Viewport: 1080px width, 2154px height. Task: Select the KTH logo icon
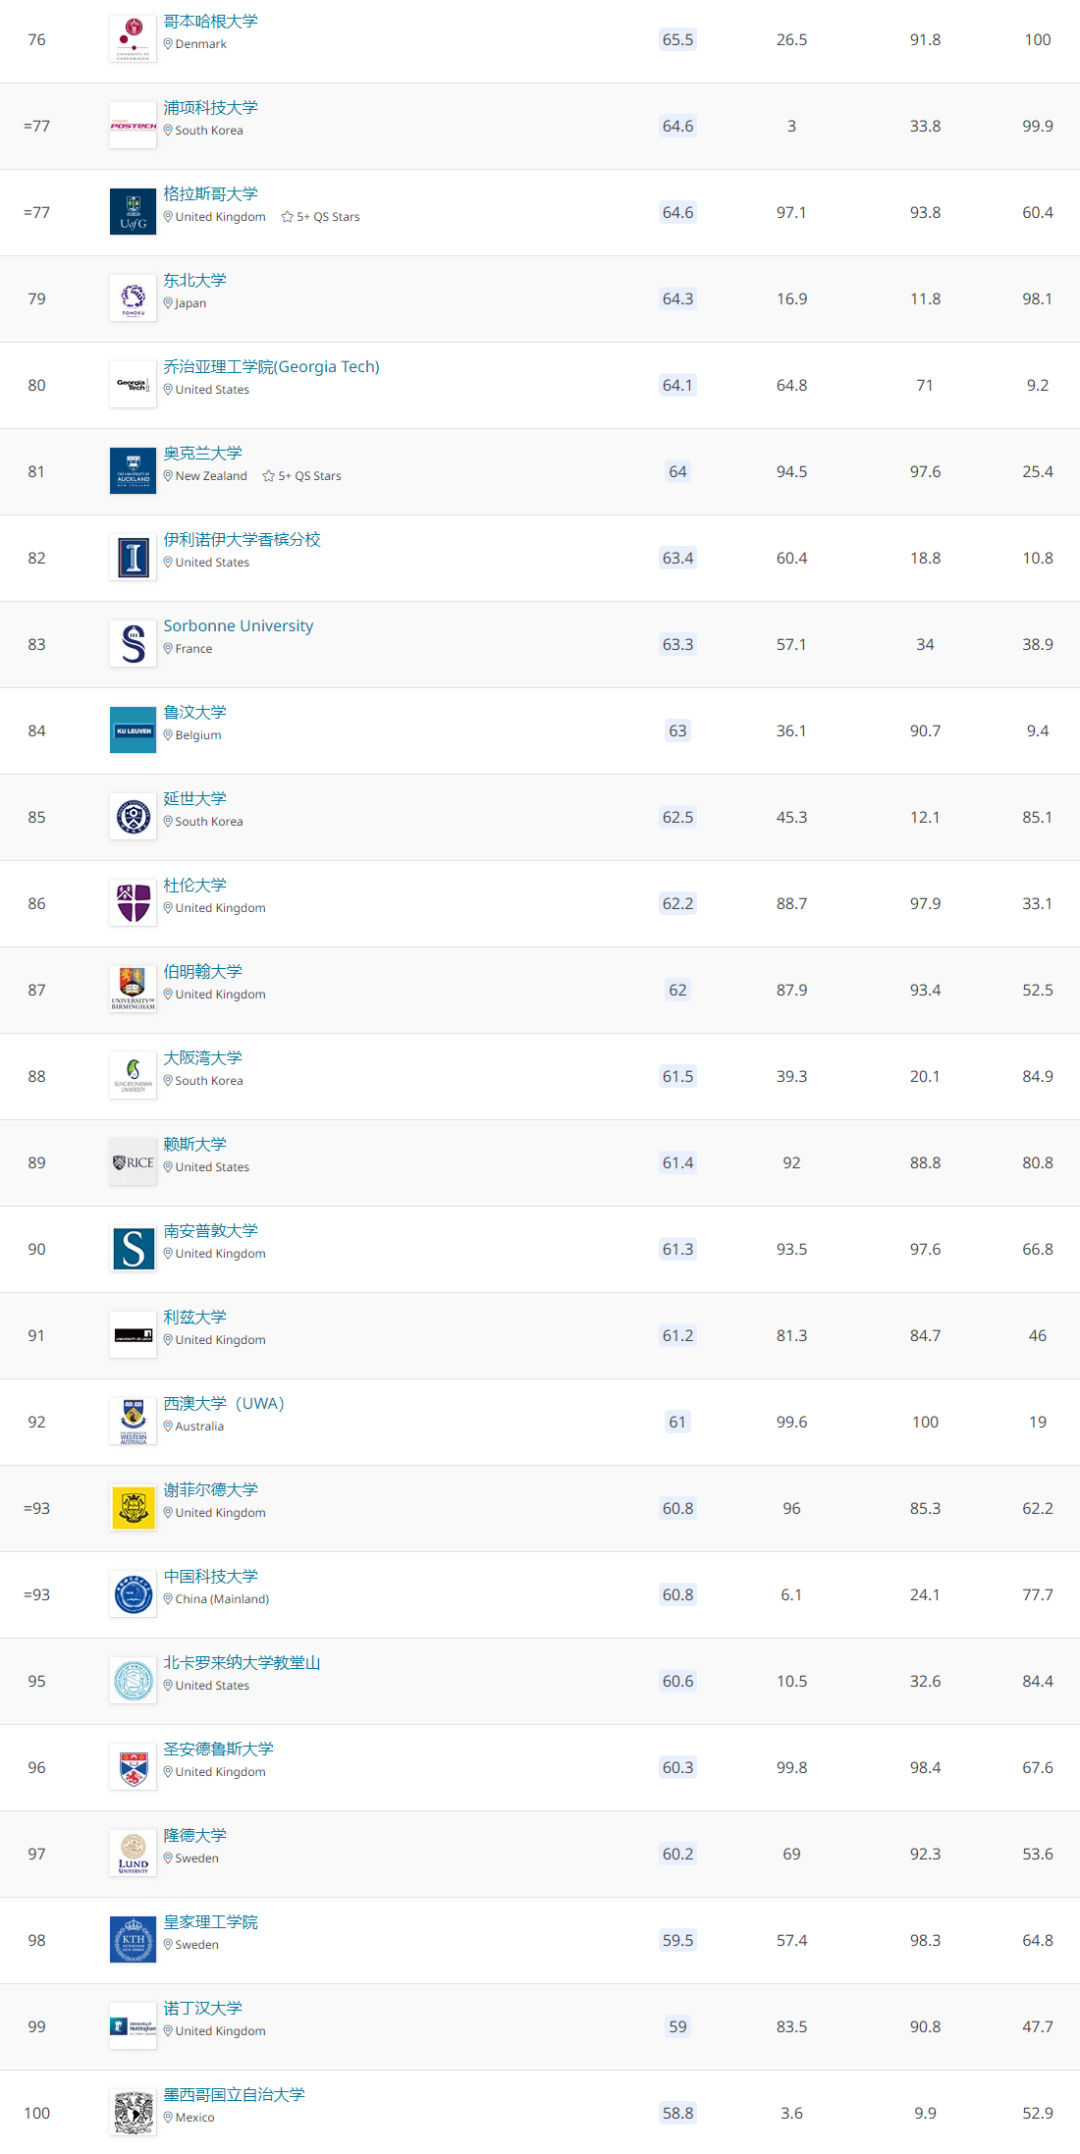133,1940
